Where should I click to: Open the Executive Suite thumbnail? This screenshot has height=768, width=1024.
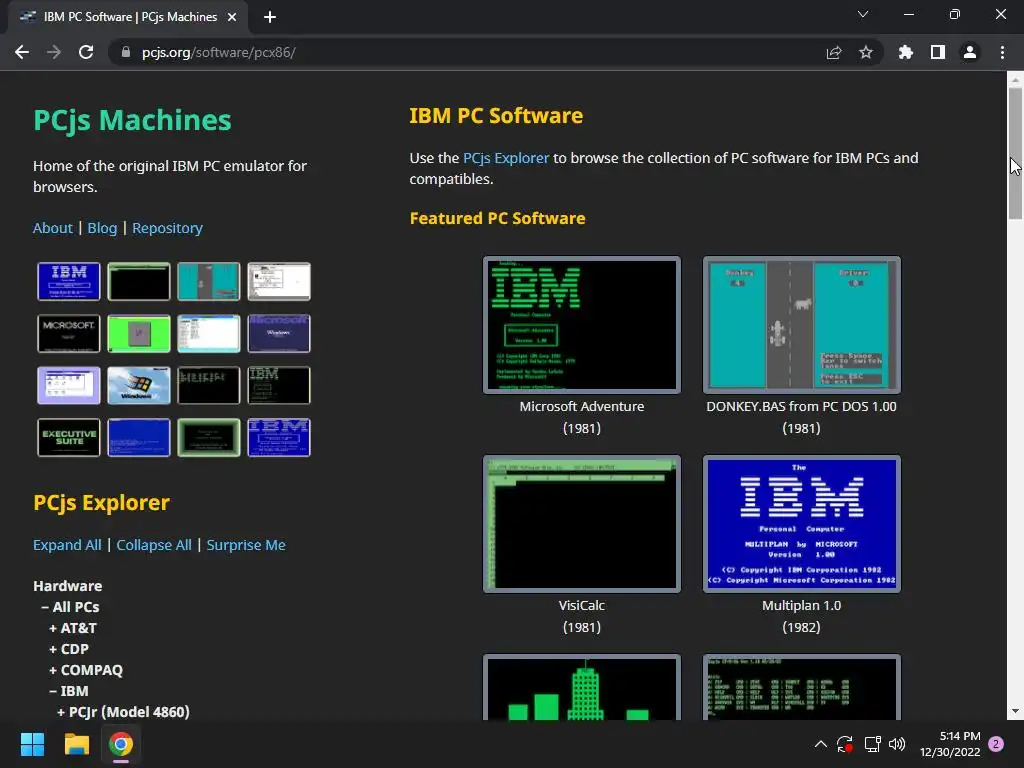tap(69, 437)
